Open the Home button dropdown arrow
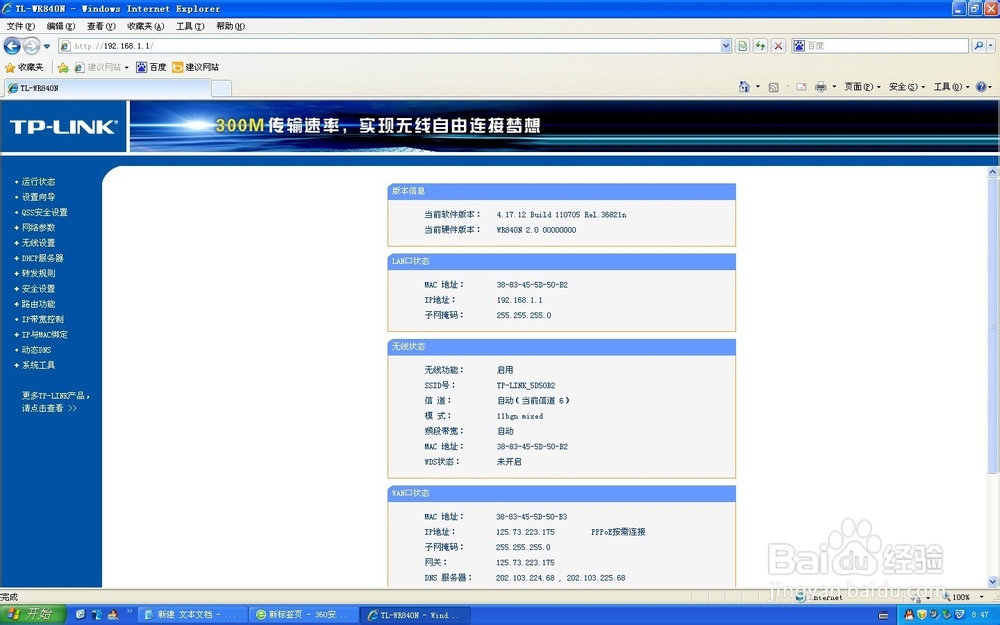Screen dimensions: 1000x625 (758, 87)
